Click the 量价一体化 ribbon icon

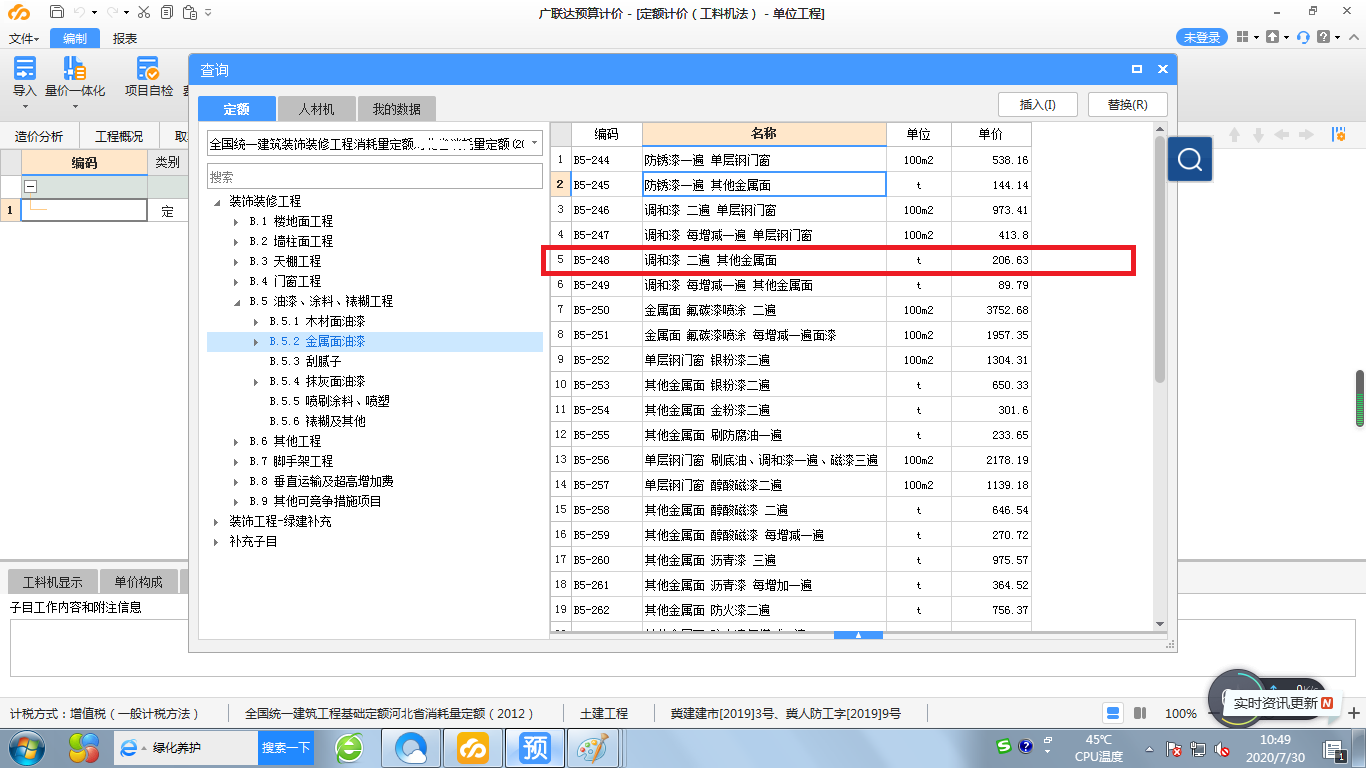coord(75,68)
